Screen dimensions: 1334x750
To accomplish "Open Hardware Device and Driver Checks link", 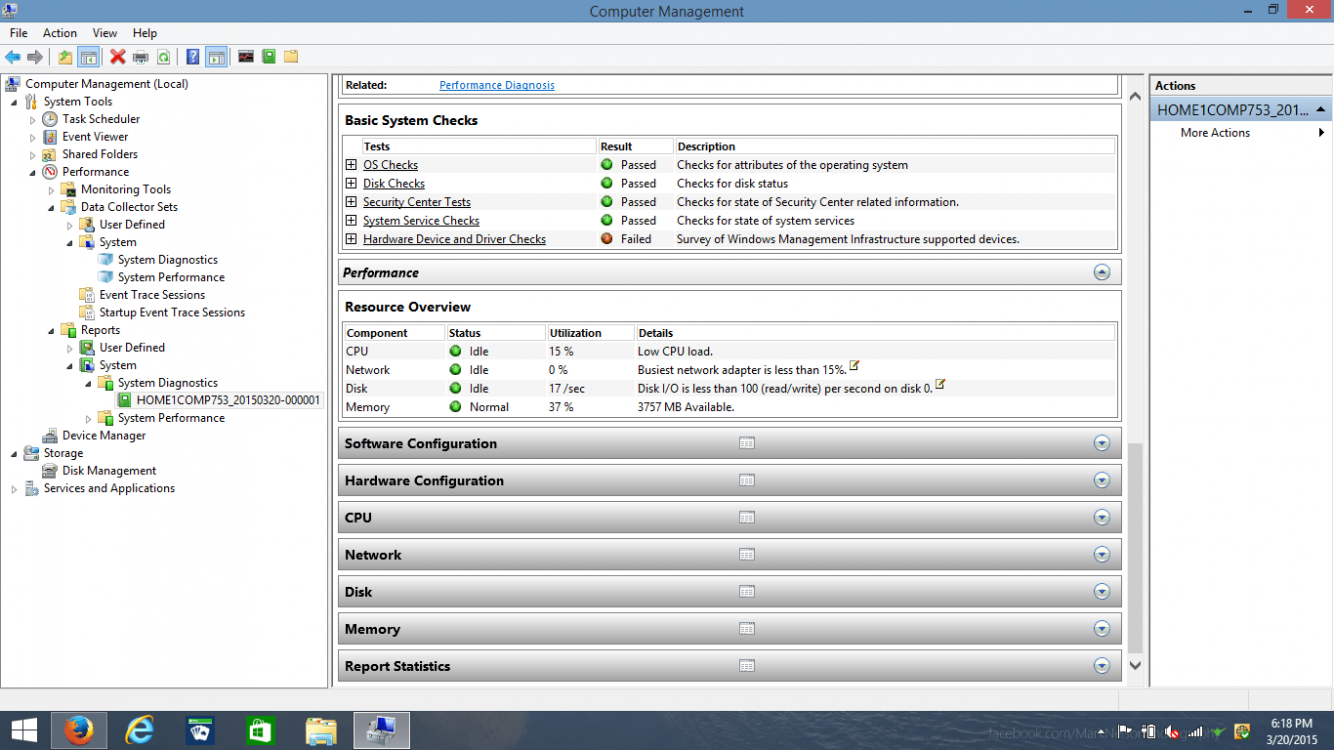I will click(454, 239).
